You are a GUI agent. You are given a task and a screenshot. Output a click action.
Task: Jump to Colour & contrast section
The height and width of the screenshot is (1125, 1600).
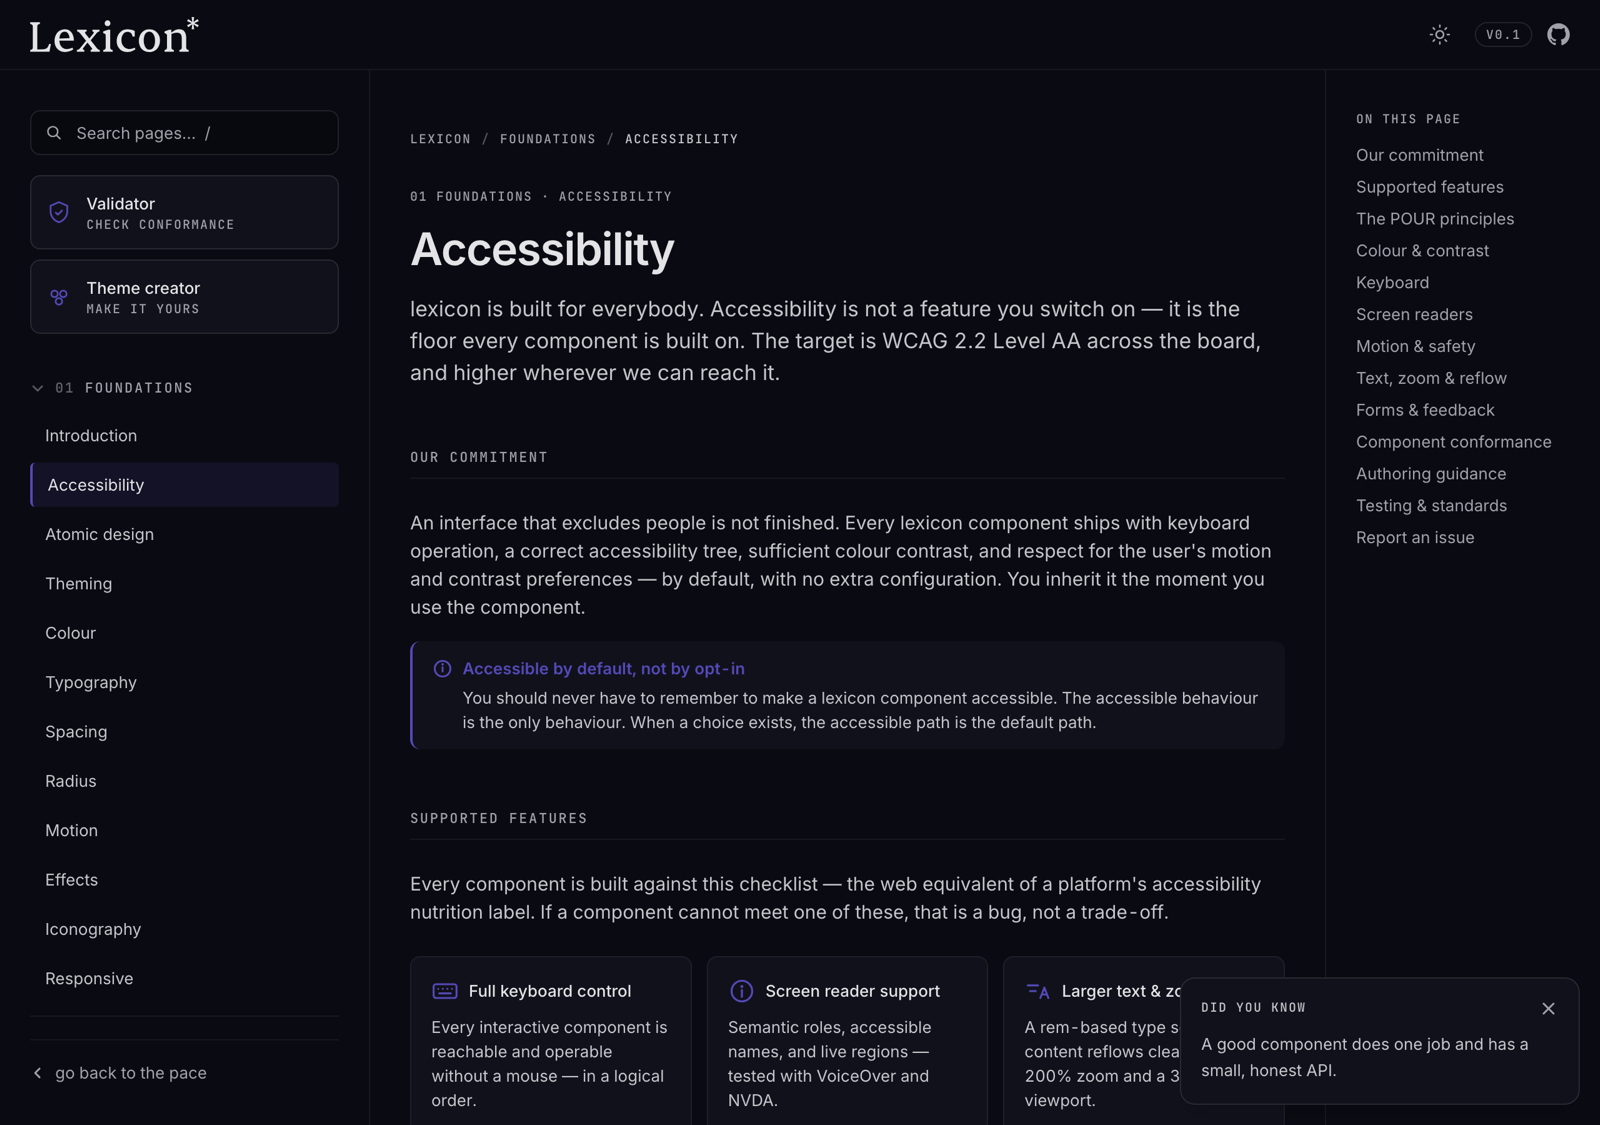[x=1422, y=251]
